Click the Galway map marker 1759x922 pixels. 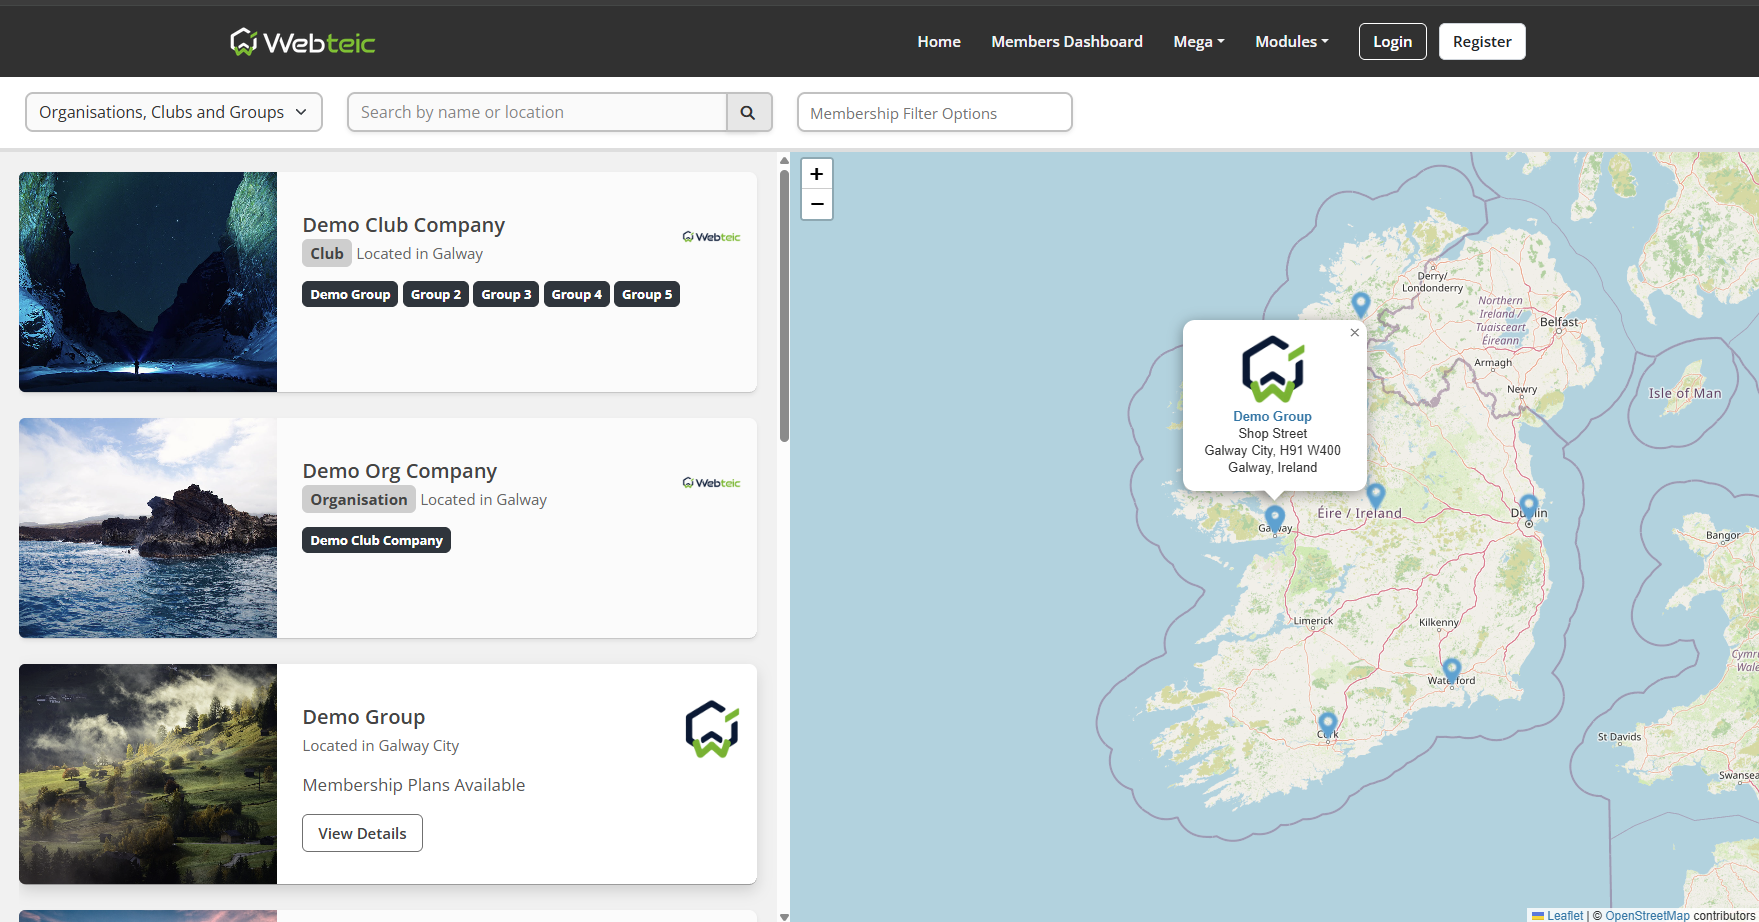pyautogui.click(x=1275, y=520)
